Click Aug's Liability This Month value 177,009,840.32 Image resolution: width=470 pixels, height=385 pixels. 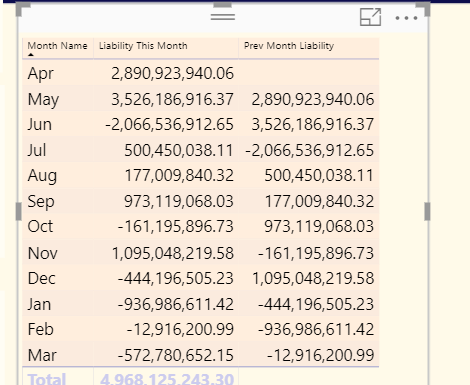click(x=179, y=176)
